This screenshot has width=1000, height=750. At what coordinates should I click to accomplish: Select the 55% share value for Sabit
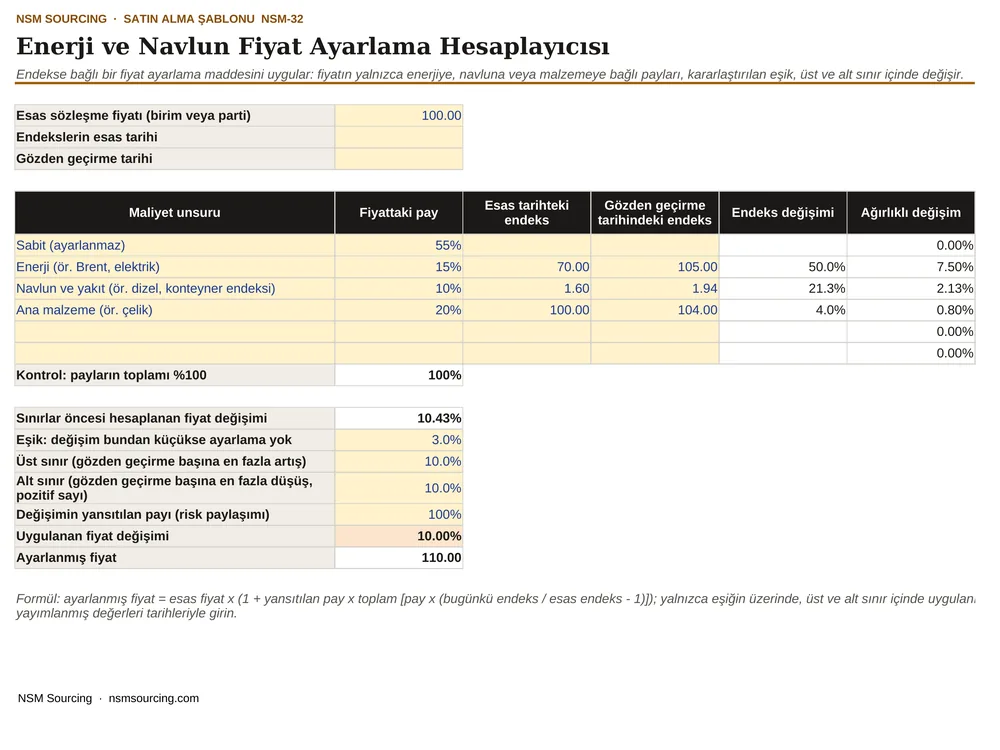(x=399, y=246)
